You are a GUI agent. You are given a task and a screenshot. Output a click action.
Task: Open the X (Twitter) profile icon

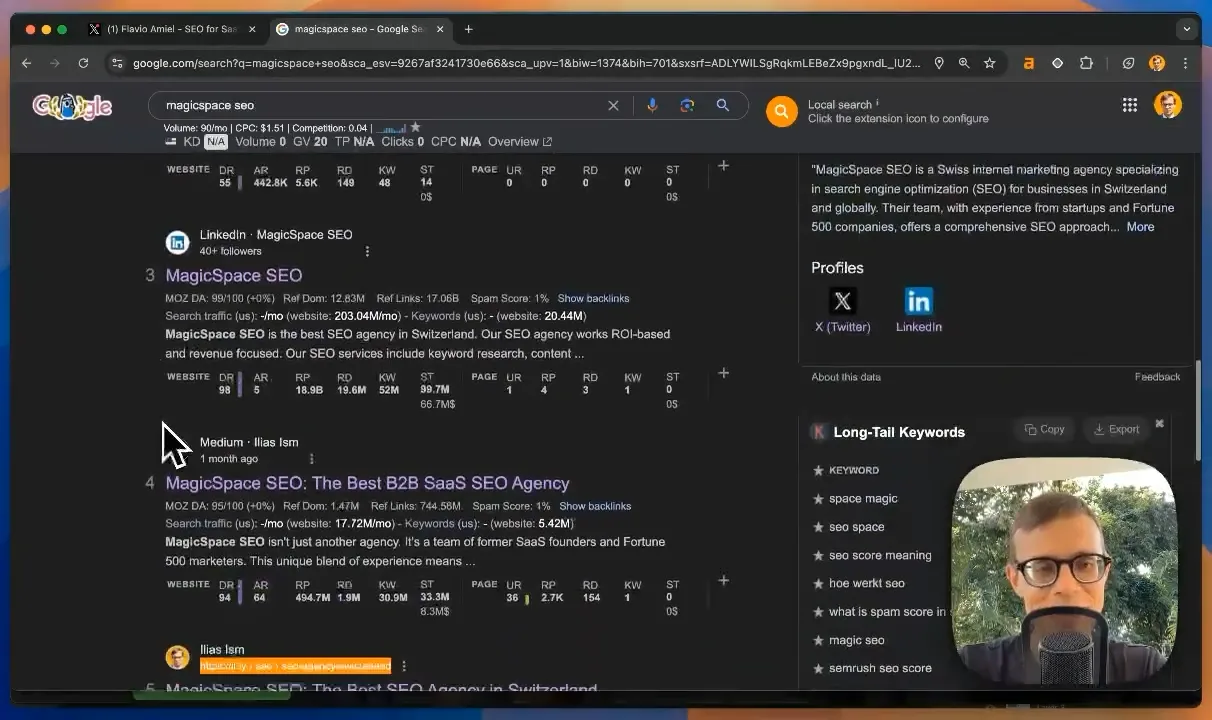pos(843,301)
